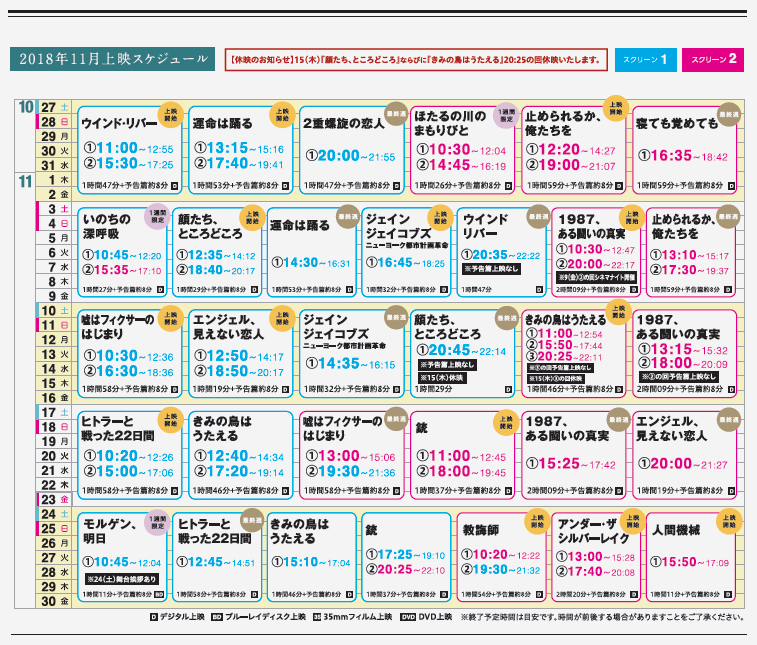This screenshot has height=645, width=757.
Task: Click the 上映開始 badge on 止められるか 12:20 card
Action: coord(616,108)
